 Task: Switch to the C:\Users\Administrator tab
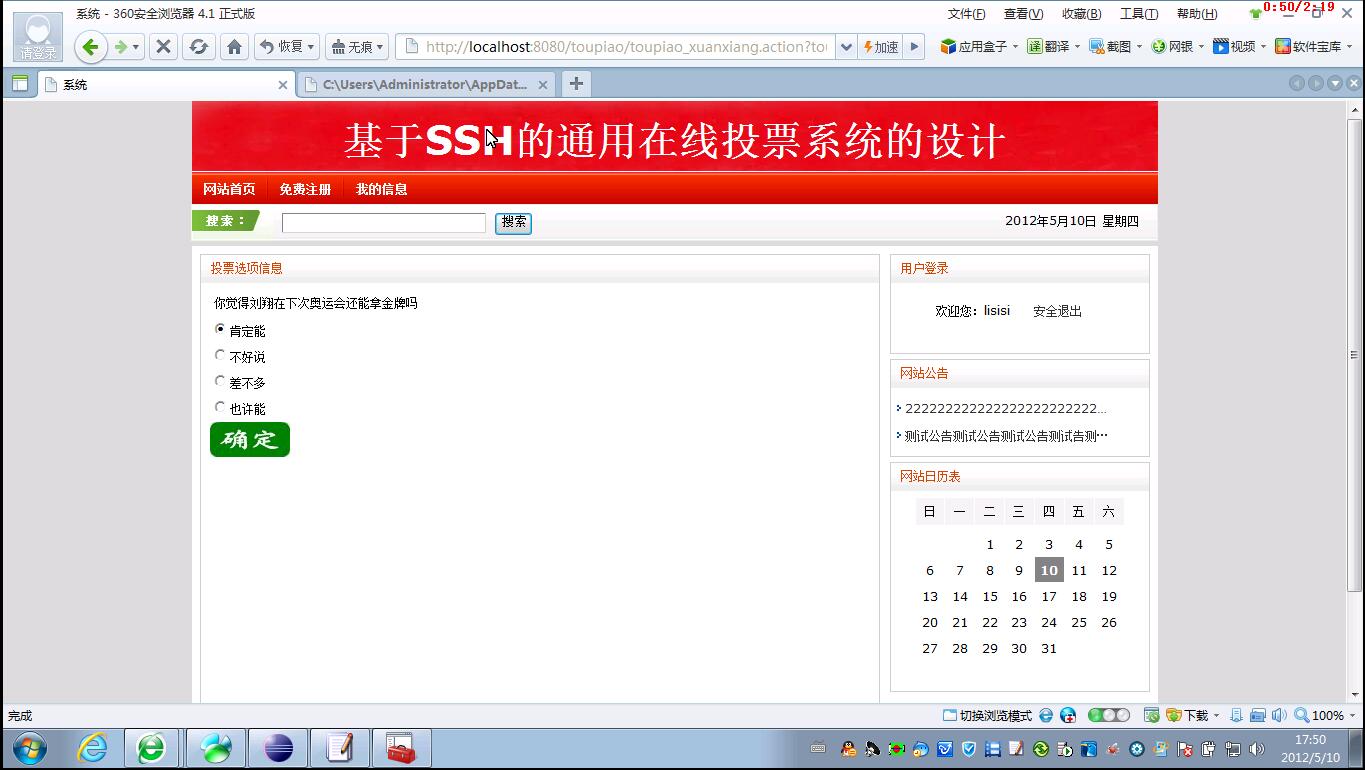coord(425,84)
